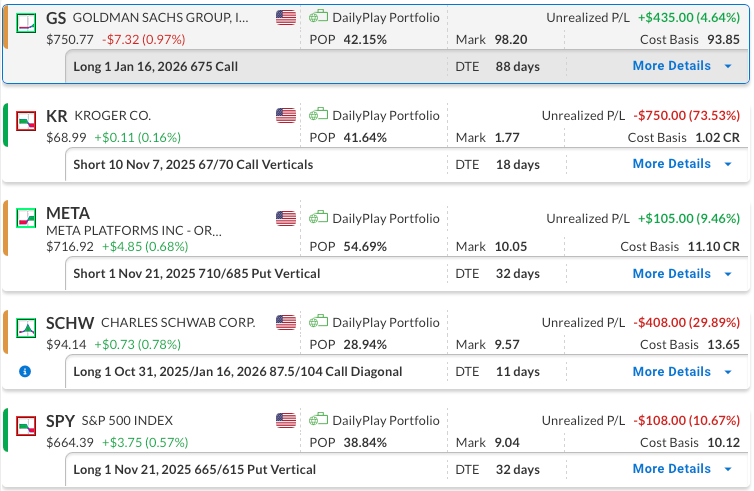
Task: Select the Long 1 Jan 16, 2026 675 Call row
Action: coord(156,66)
